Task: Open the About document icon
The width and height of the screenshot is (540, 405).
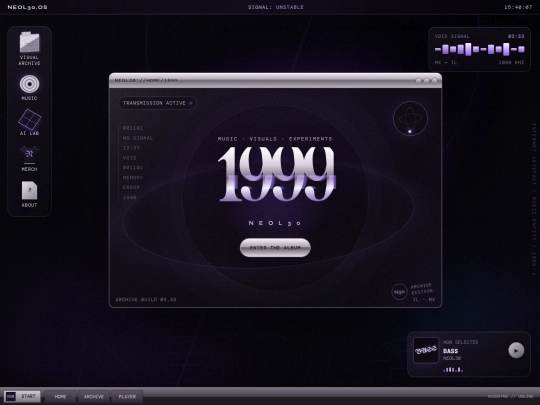Action: click(x=29, y=190)
